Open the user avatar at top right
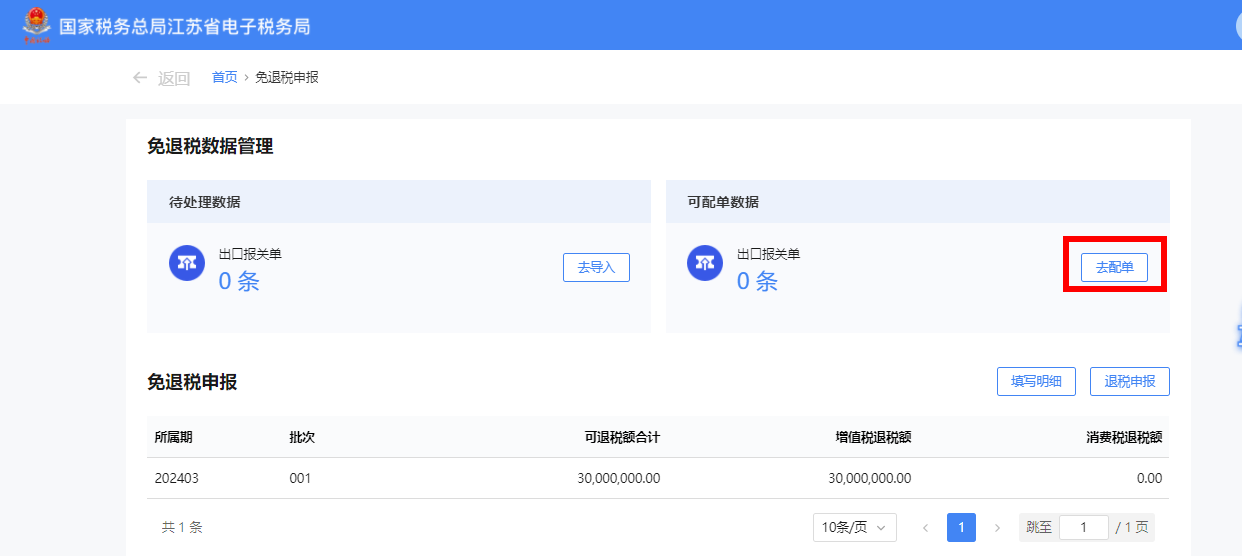 [x=1236, y=25]
